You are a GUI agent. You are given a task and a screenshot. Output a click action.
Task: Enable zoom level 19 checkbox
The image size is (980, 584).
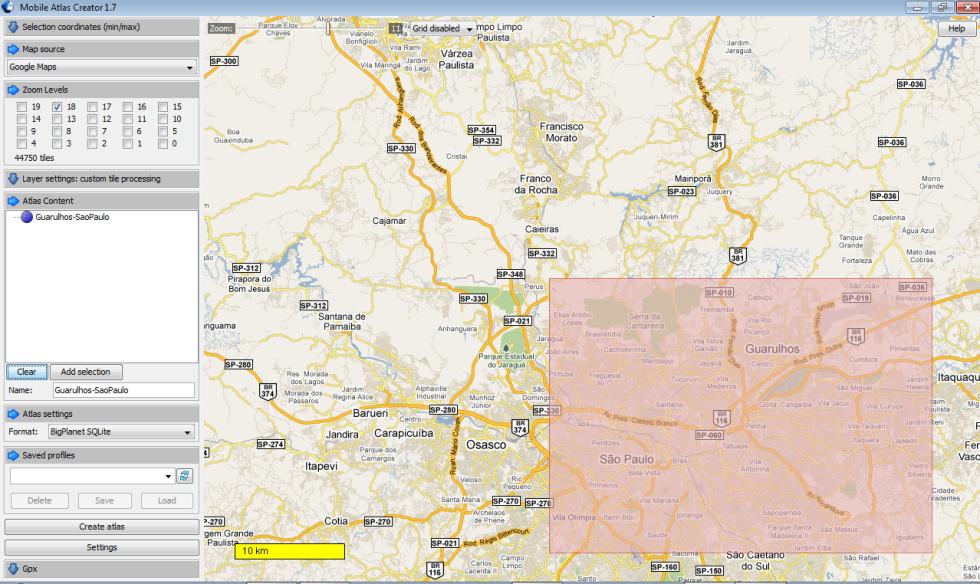22,107
